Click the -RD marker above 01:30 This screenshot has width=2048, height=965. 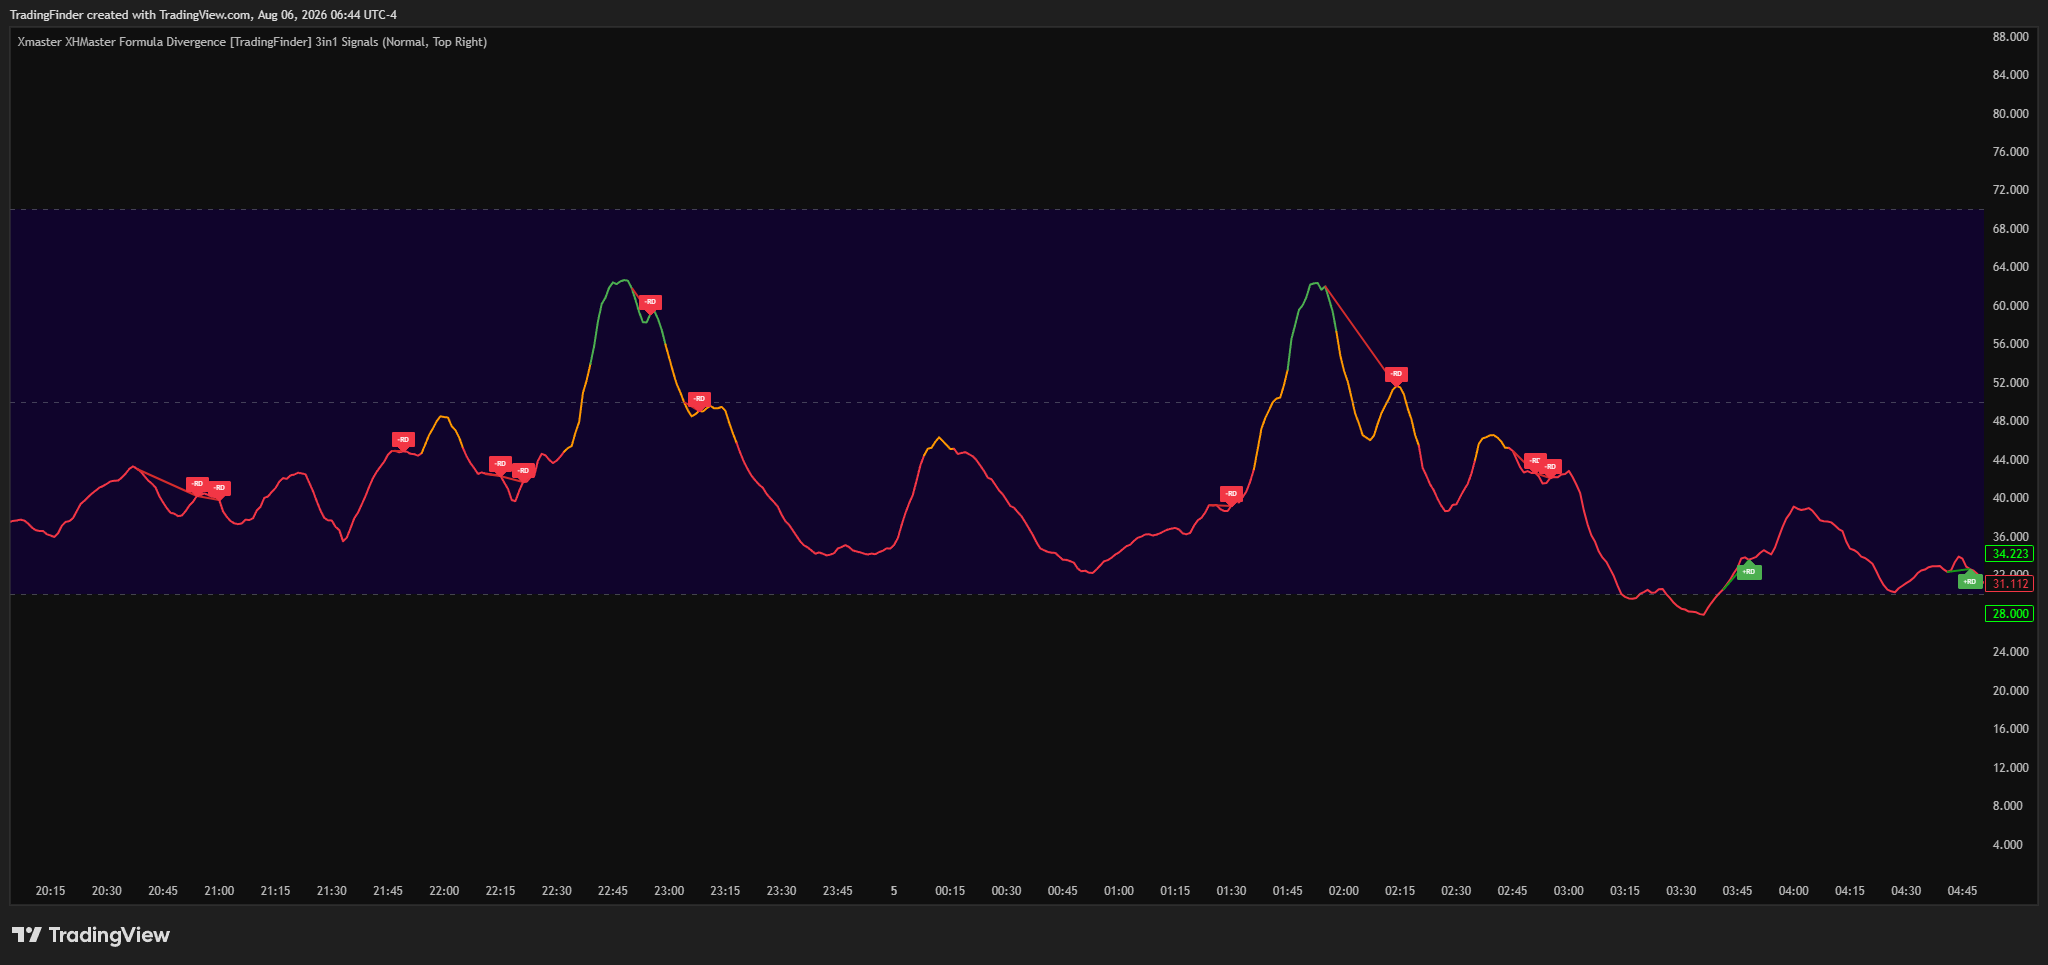click(1231, 494)
